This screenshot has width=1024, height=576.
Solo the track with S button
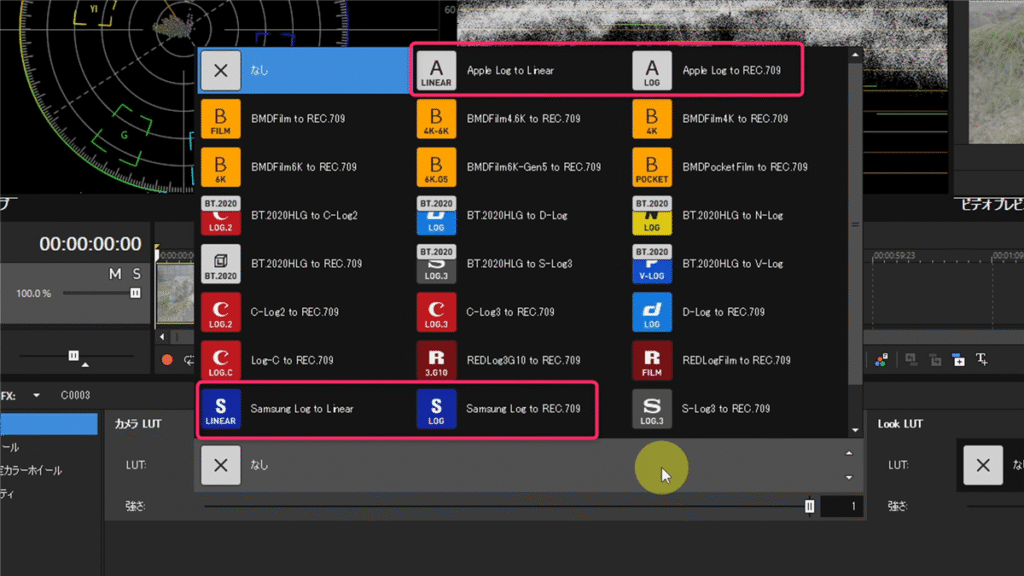[x=137, y=274]
